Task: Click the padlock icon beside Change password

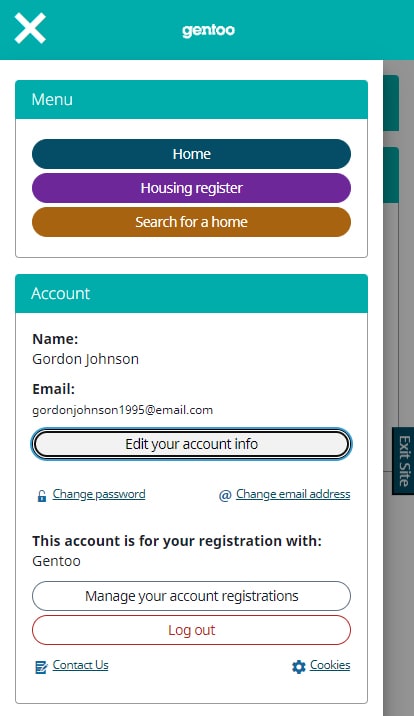Action: 42,495
